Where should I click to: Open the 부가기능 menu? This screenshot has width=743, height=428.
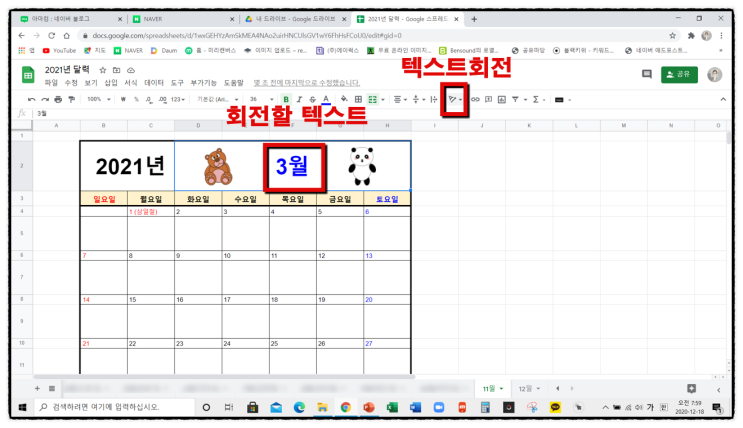[x=204, y=83]
